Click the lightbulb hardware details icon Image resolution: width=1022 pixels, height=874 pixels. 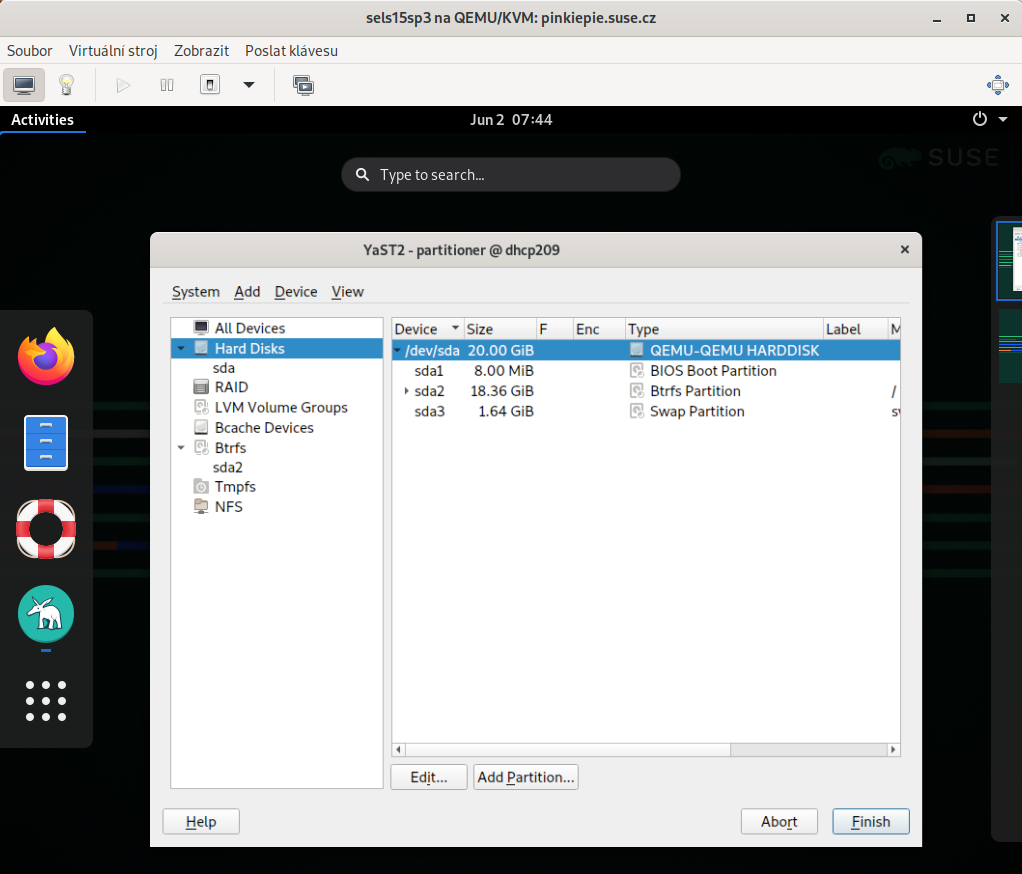click(66, 85)
